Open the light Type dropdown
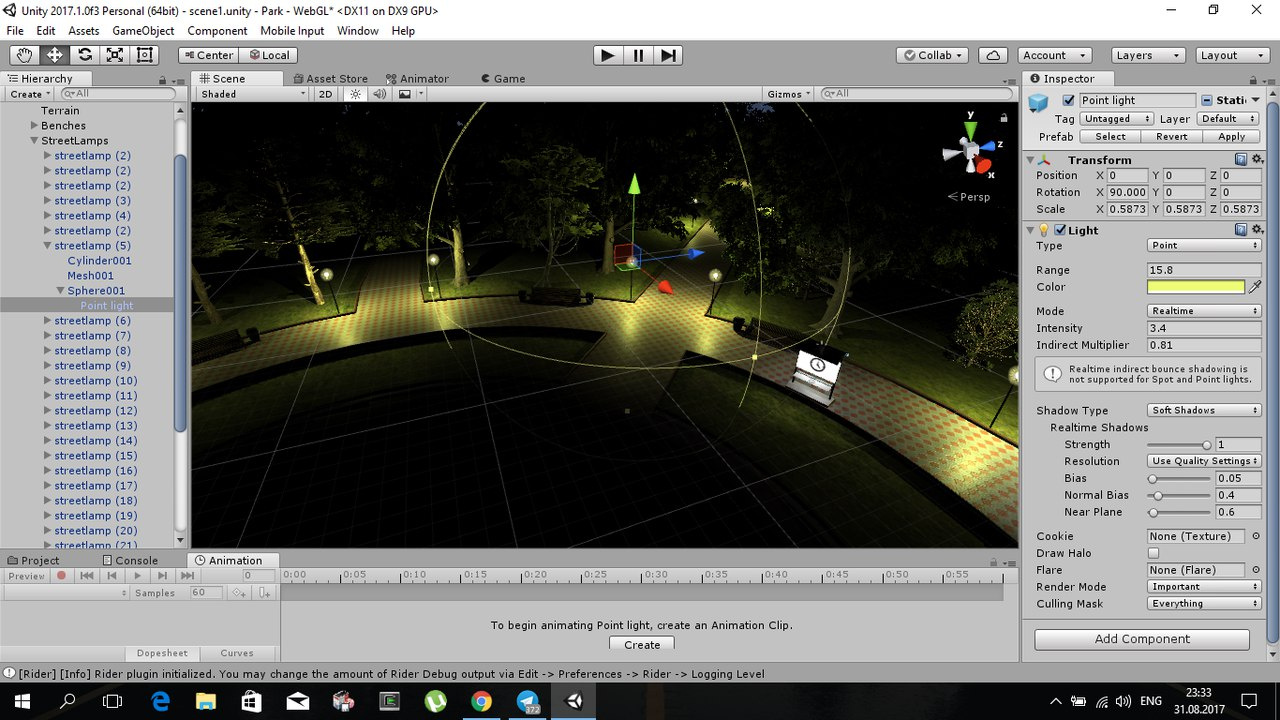Image resolution: width=1280 pixels, height=720 pixels. [1204, 245]
